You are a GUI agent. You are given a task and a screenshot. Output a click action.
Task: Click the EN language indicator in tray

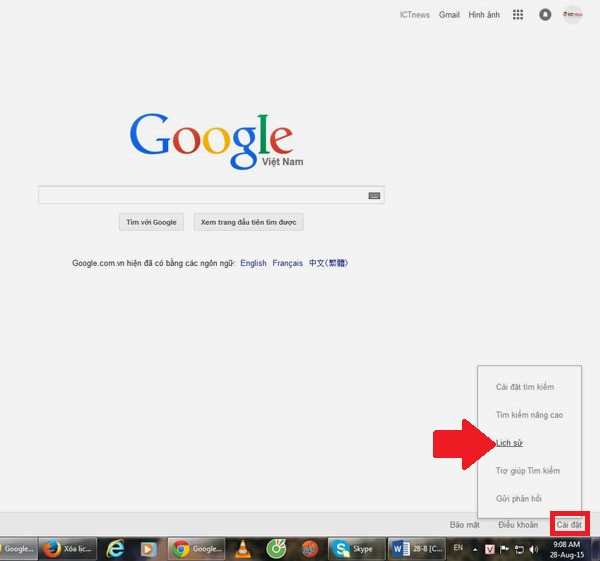(458, 548)
